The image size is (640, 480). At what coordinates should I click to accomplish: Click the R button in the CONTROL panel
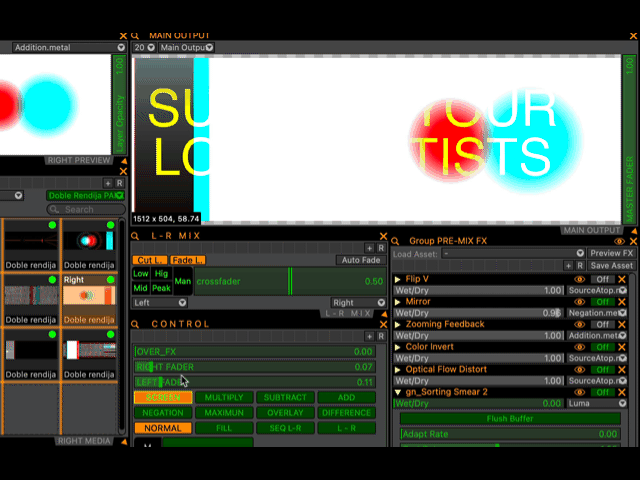[x=381, y=336]
